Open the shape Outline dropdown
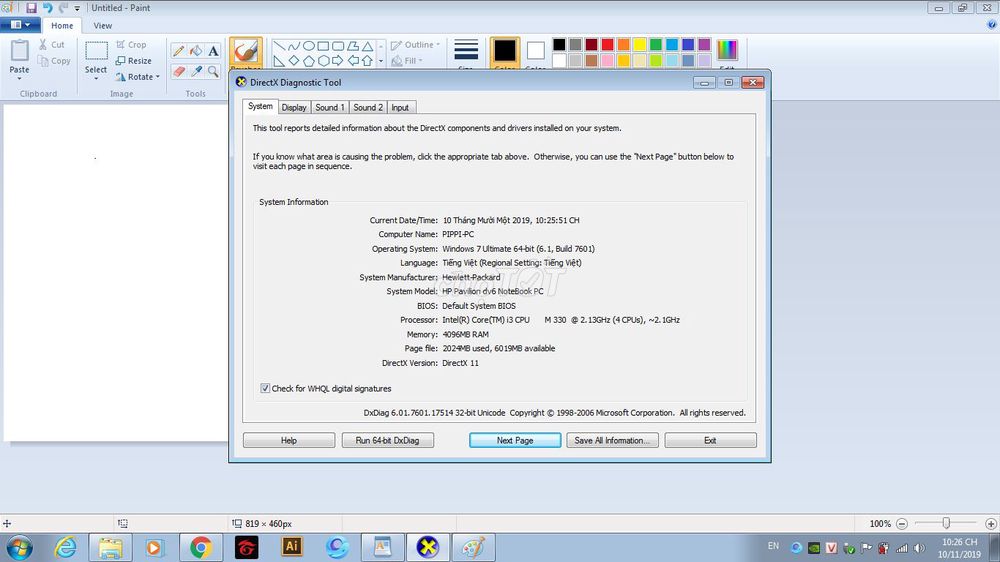 point(415,45)
